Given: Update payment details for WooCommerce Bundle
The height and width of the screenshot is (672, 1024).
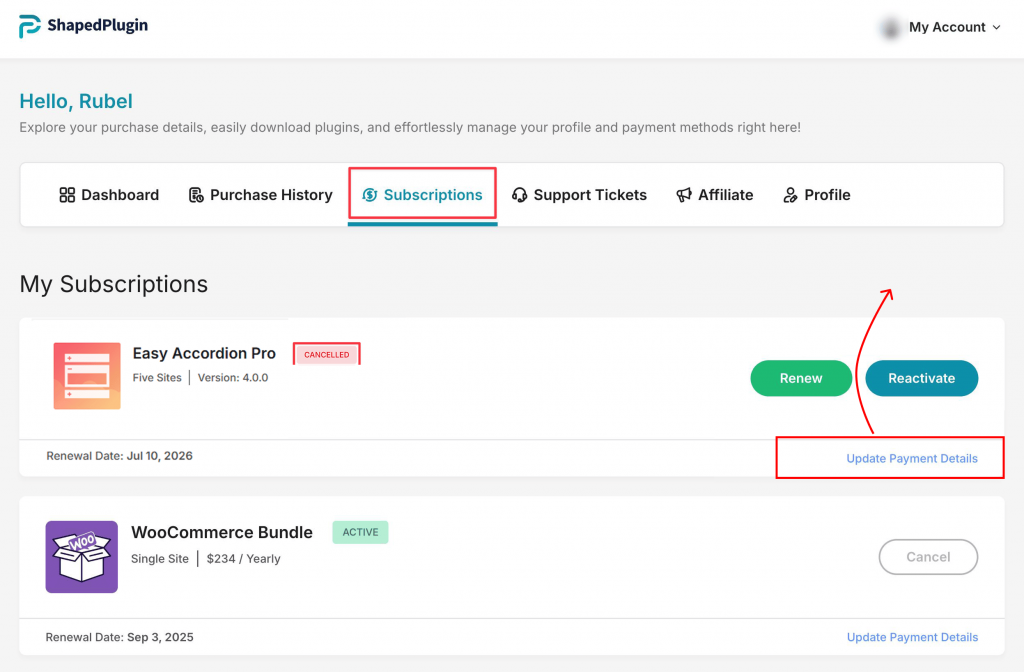Looking at the screenshot, I should coord(912,637).
